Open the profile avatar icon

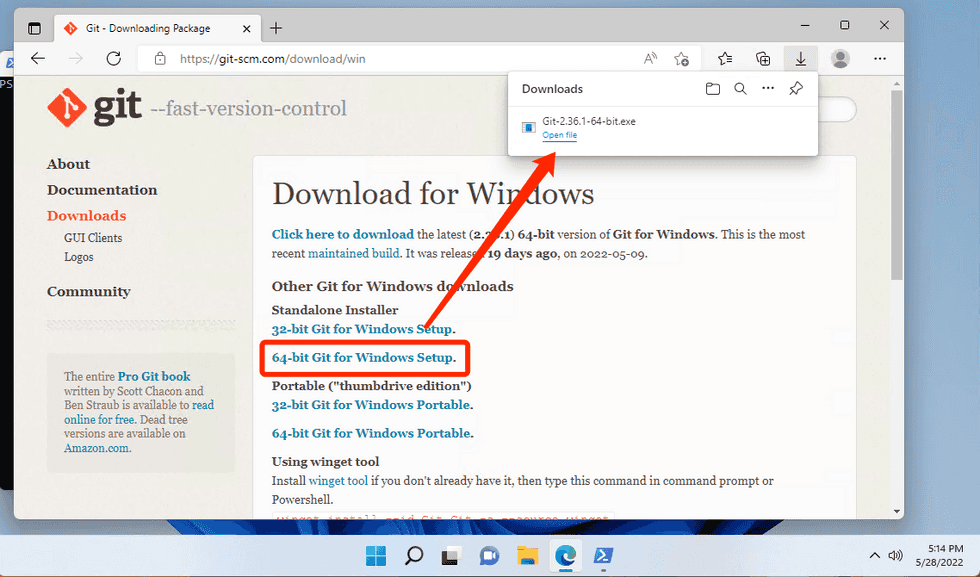tap(841, 59)
